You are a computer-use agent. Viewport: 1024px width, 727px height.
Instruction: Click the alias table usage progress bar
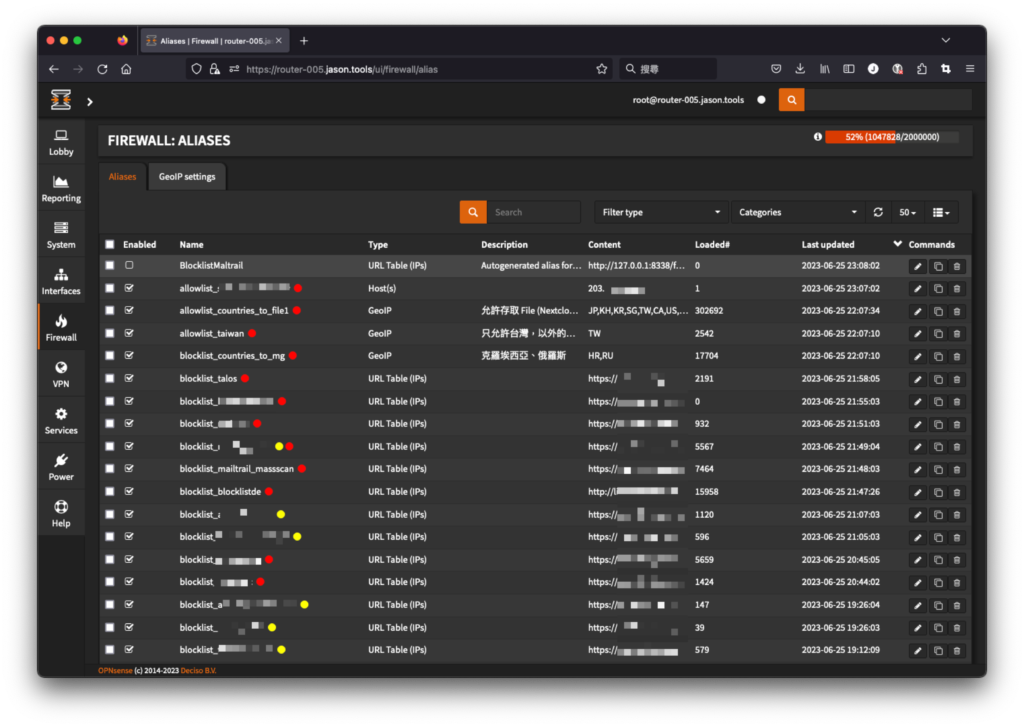pyautogui.click(x=891, y=137)
